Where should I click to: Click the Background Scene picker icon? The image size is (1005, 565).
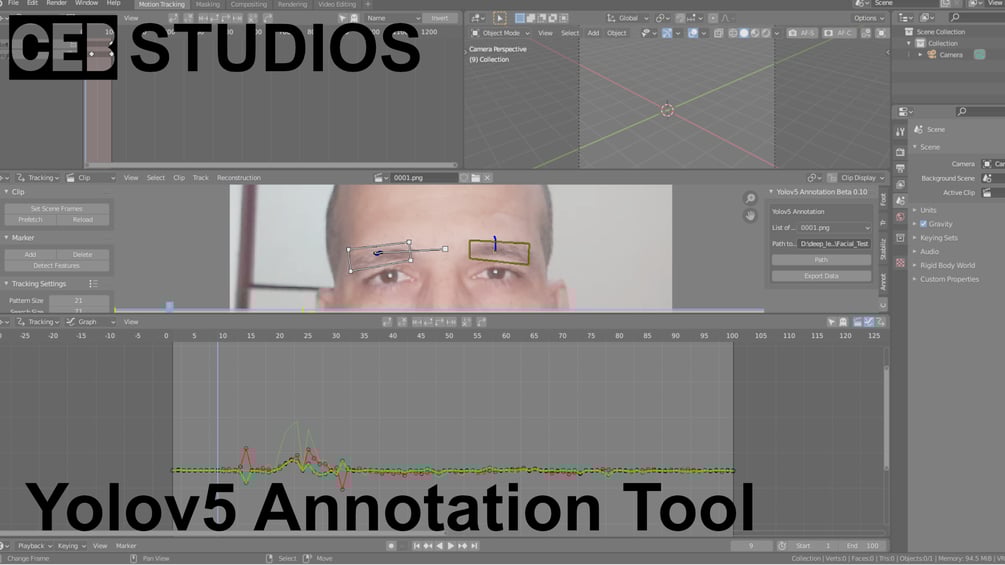pos(987,178)
